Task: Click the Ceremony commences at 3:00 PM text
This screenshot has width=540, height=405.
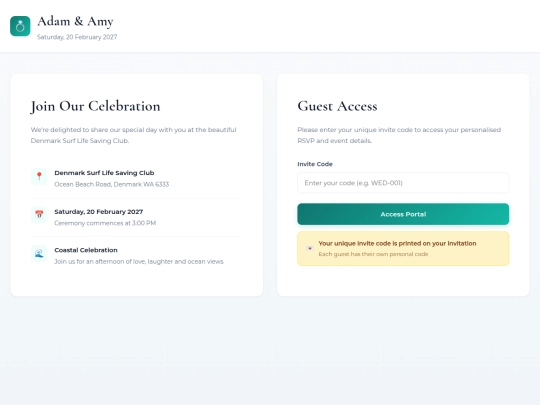Action: click(105, 223)
